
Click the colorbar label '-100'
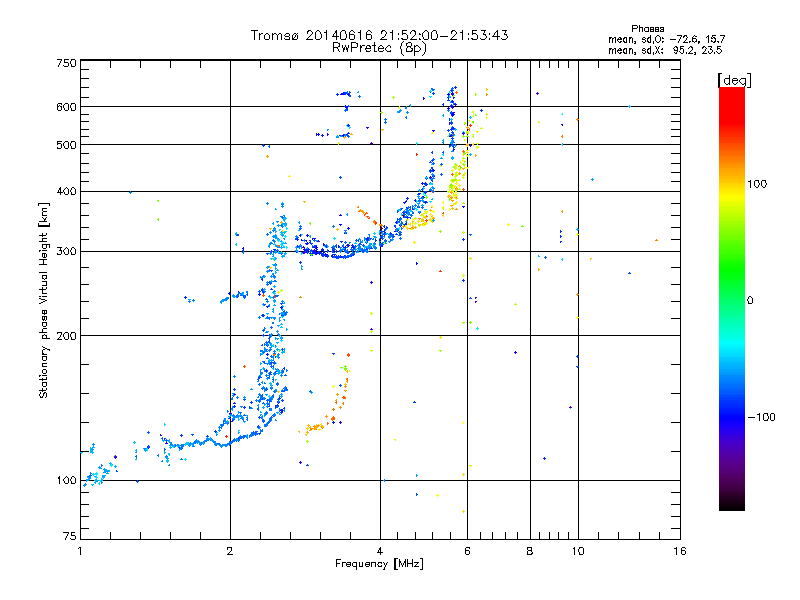(x=761, y=417)
